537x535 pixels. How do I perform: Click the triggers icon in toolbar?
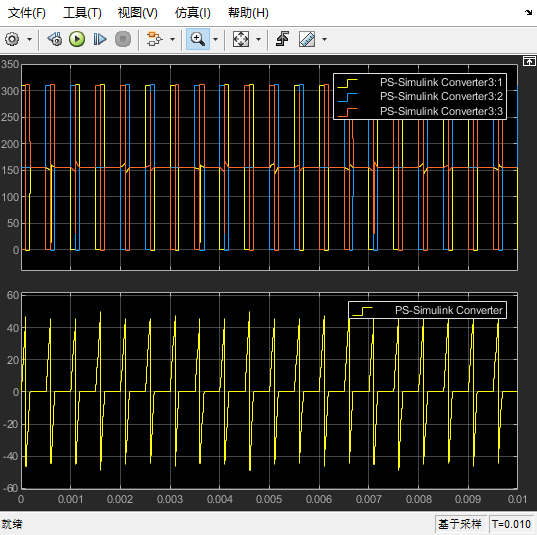pyautogui.click(x=283, y=39)
